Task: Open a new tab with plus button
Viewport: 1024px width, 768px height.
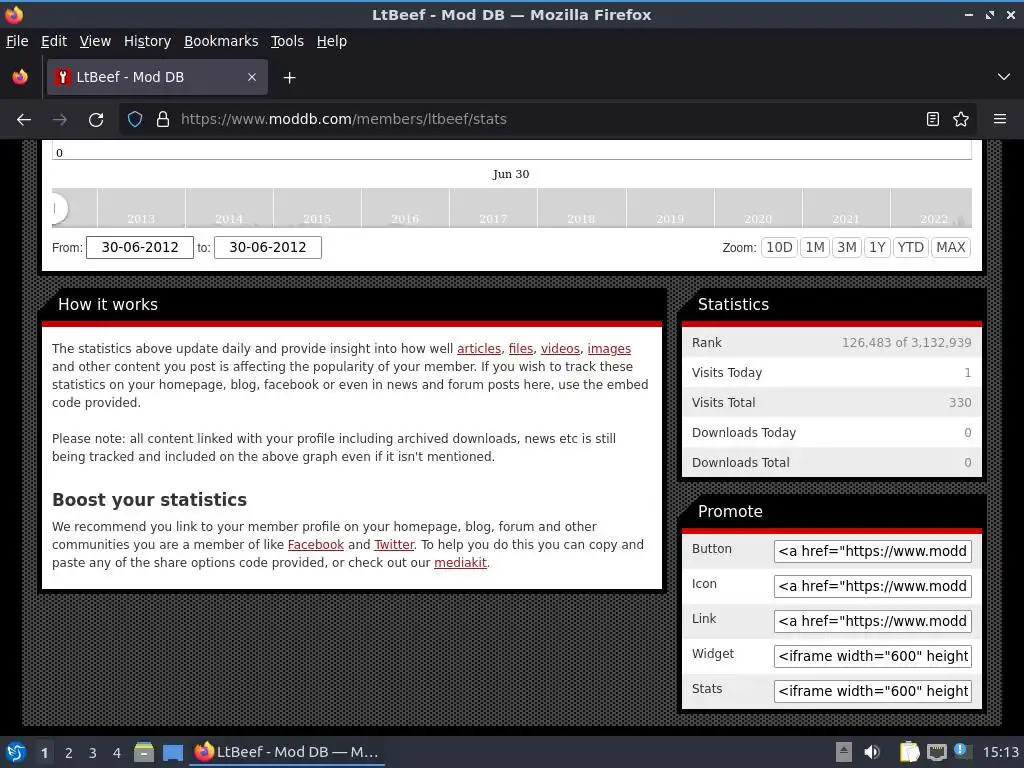Action: click(x=289, y=78)
